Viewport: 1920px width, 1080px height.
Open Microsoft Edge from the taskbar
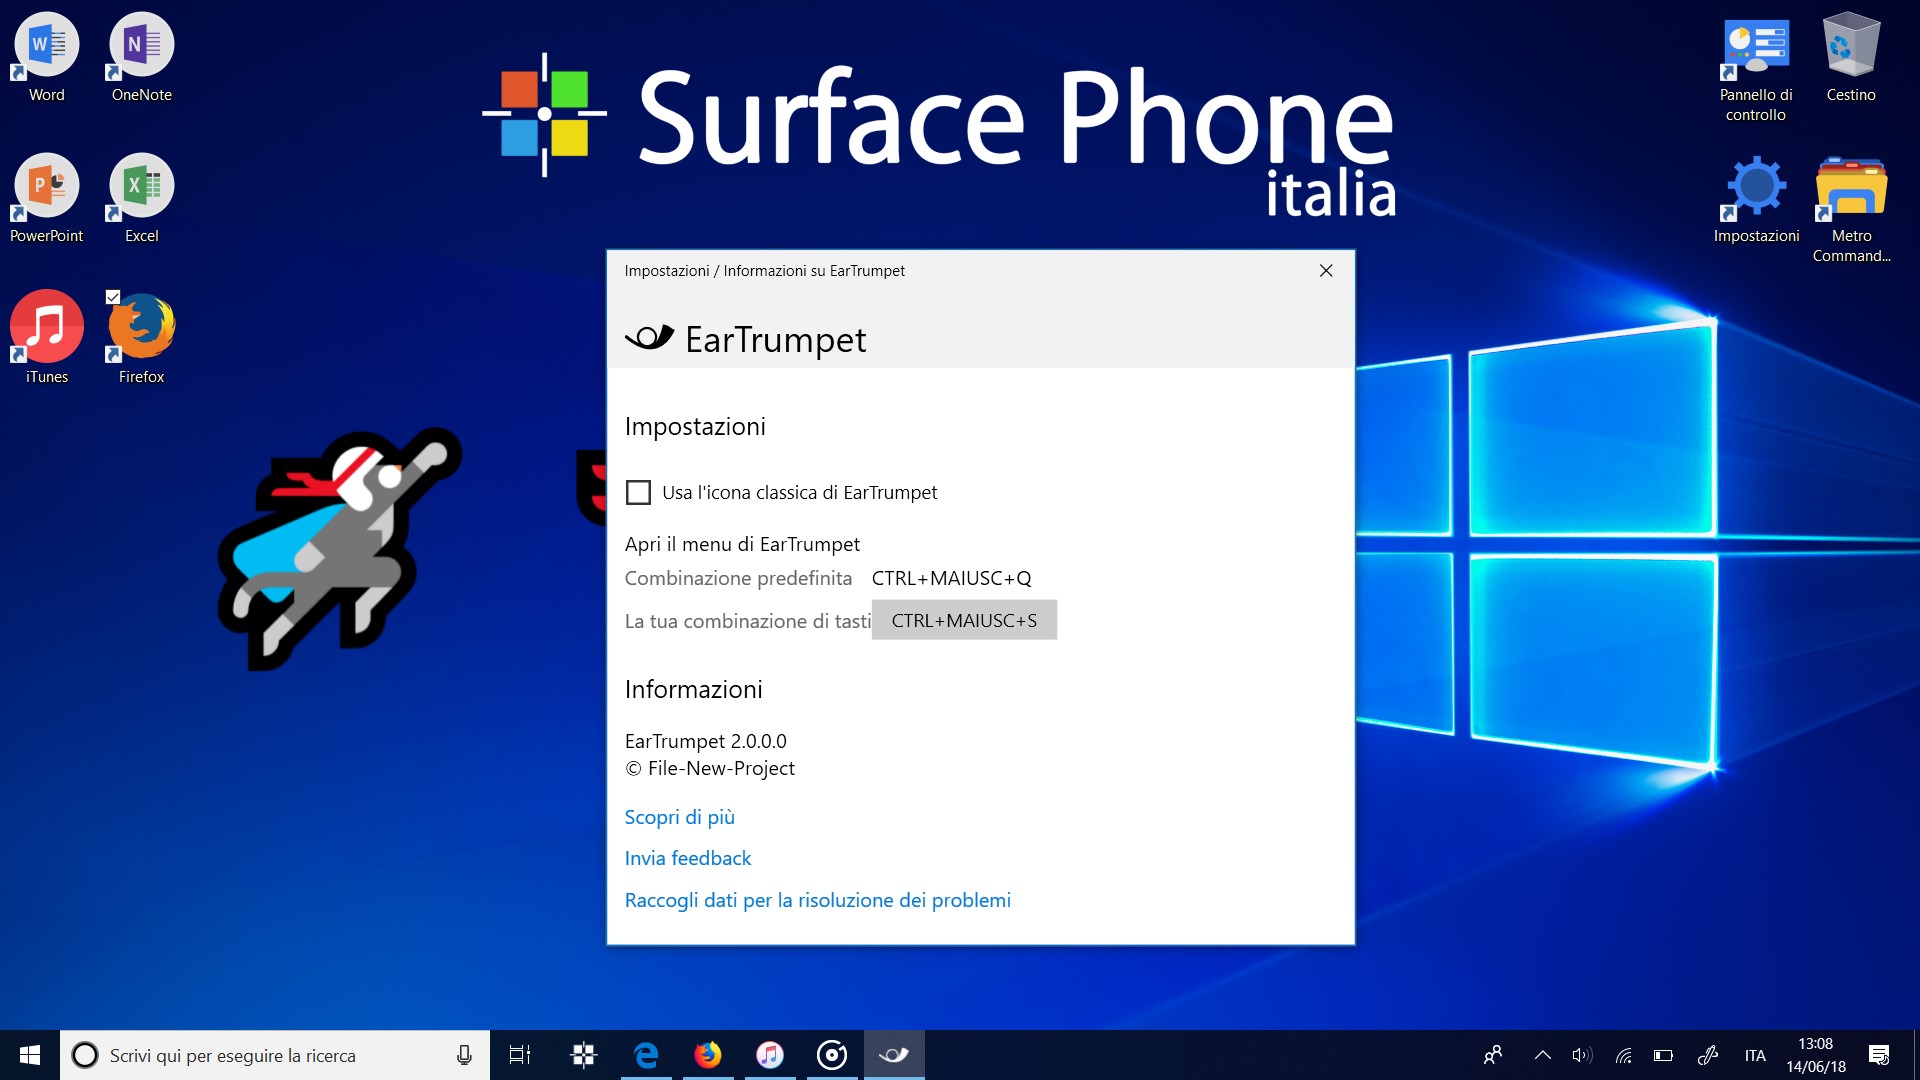[646, 1055]
